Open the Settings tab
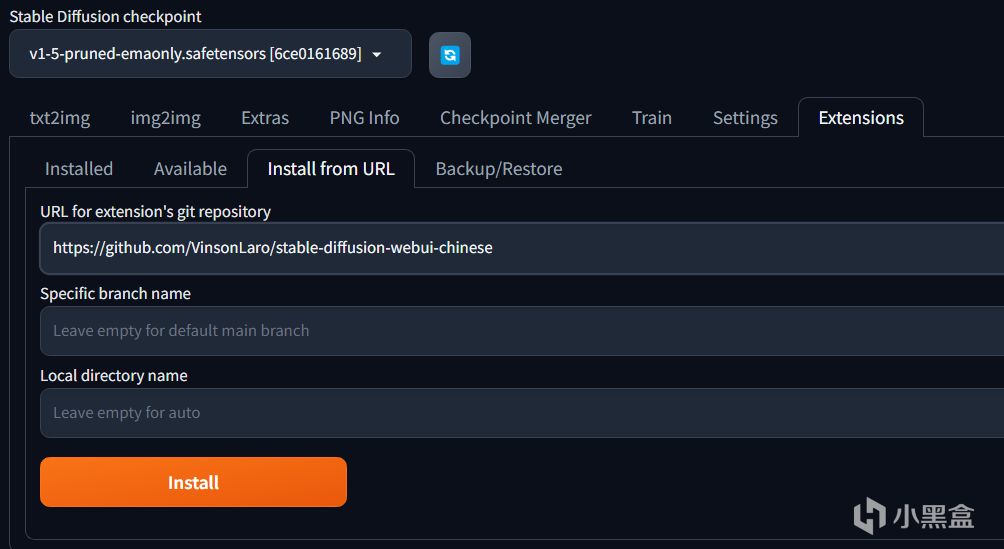Screen dimensions: 1004x549 click(x=745, y=118)
